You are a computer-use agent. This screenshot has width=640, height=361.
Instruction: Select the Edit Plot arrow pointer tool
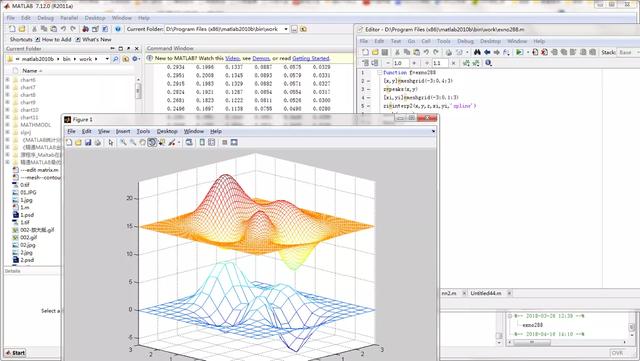coord(111,143)
